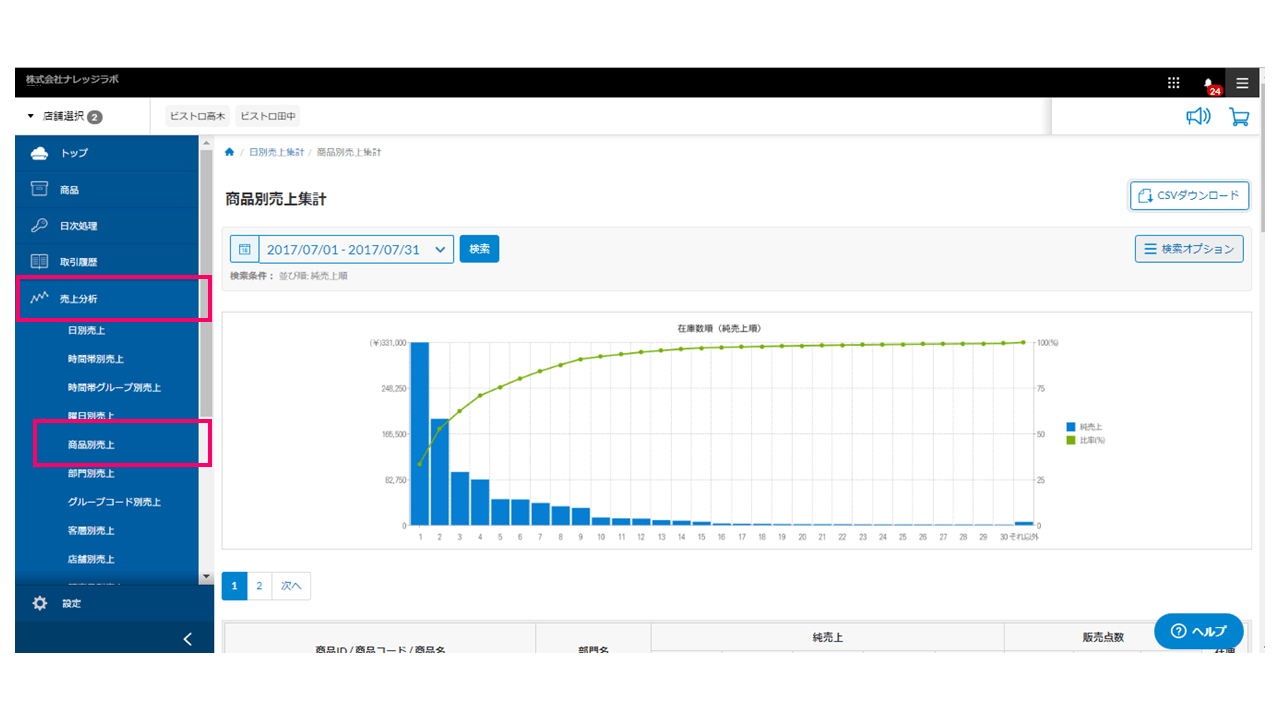This screenshot has width=1280, height=720.
Task: Click the home breadcrumb icon
Action: tap(230, 152)
